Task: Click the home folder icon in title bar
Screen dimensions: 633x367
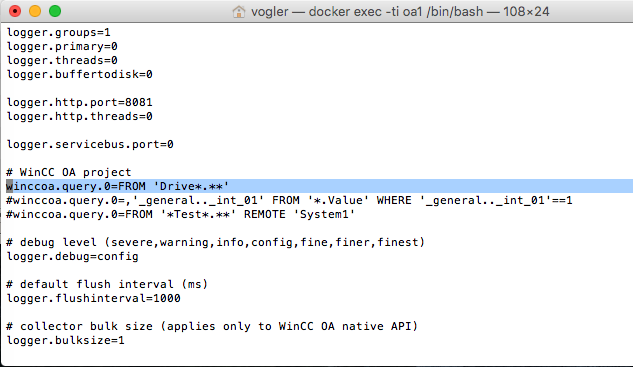Action: click(x=239, y=12)
